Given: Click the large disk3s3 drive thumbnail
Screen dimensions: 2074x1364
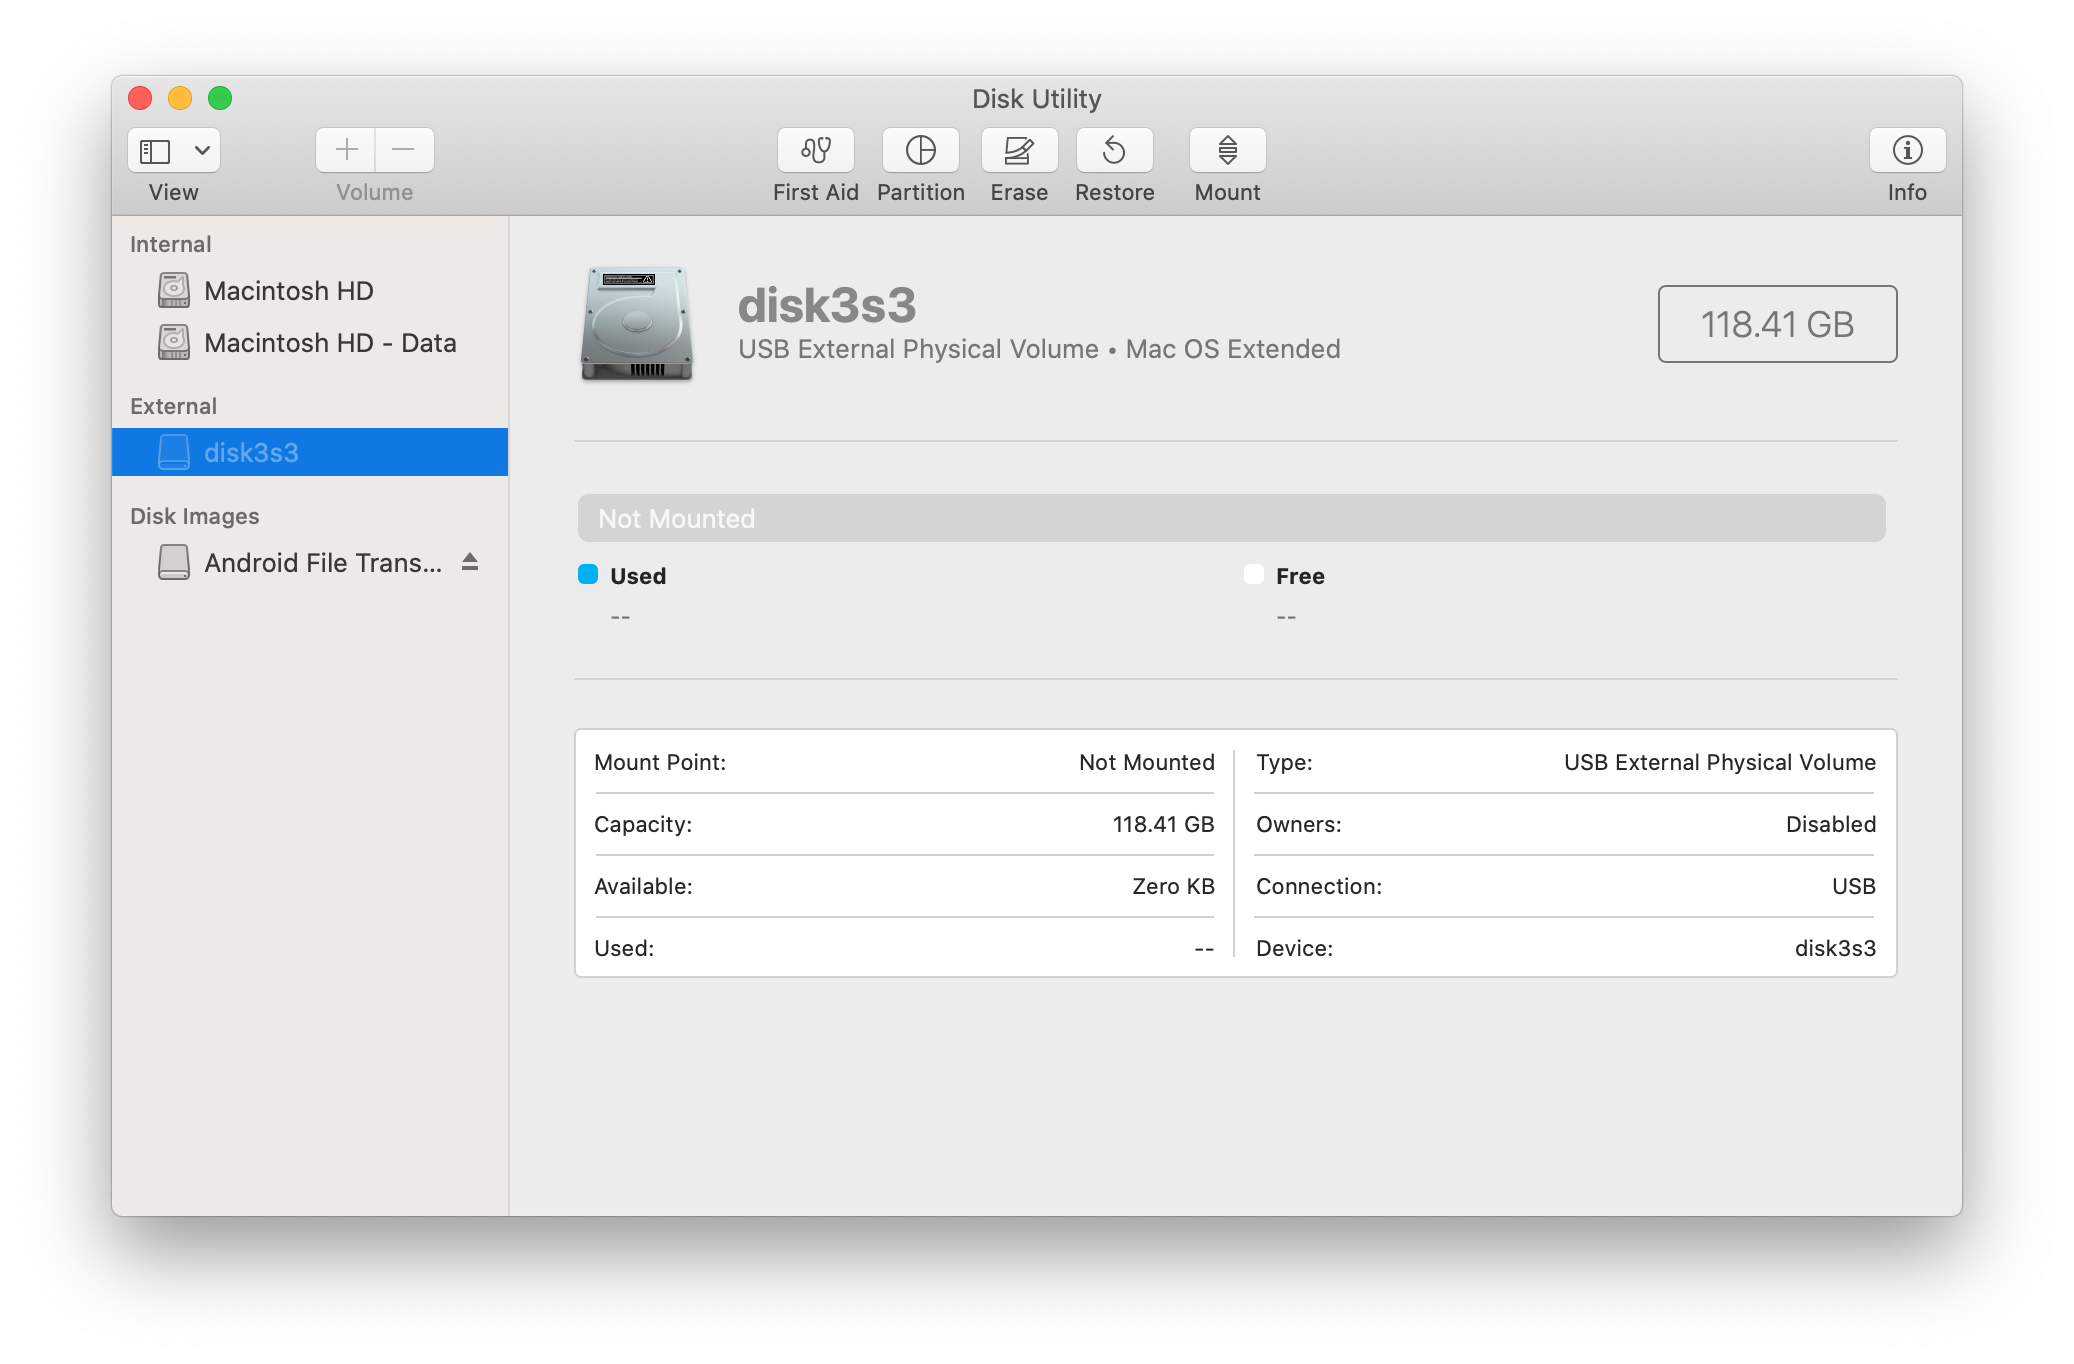Looking at the screenshot, I should (637, 323).
